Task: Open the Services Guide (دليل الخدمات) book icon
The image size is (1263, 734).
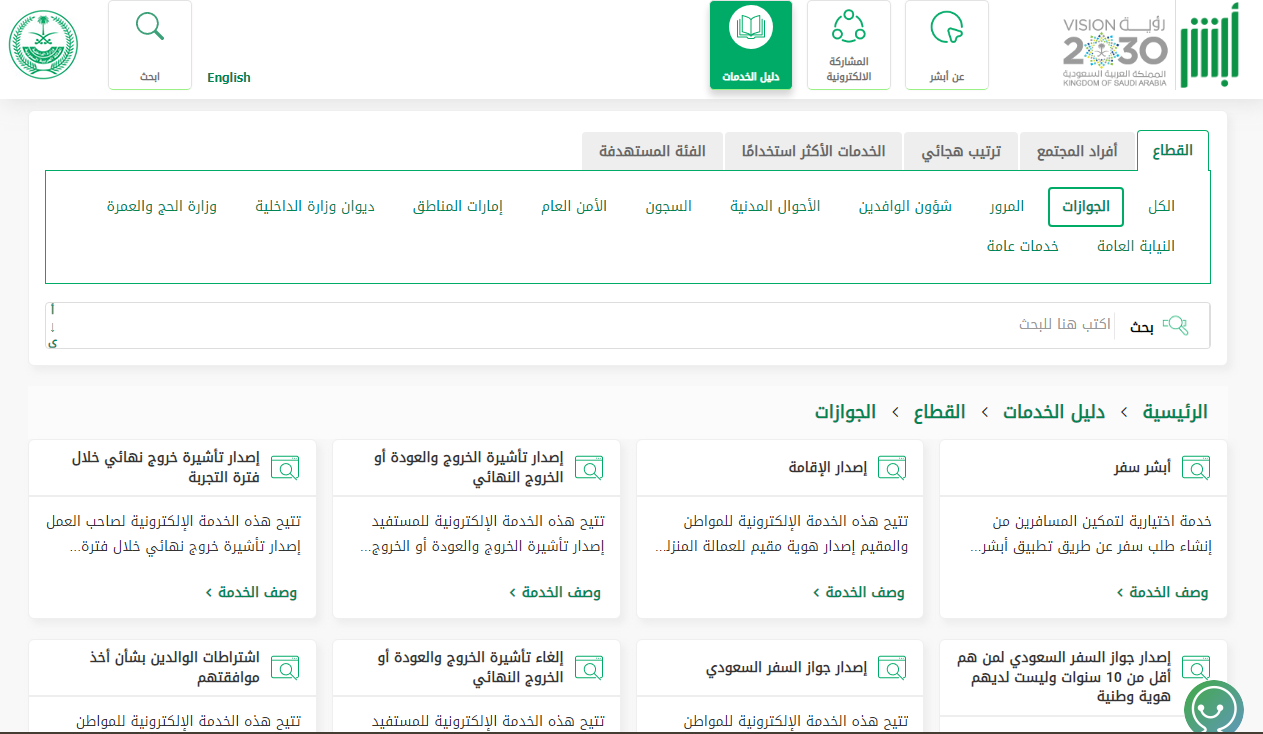Action: [750, 30]
